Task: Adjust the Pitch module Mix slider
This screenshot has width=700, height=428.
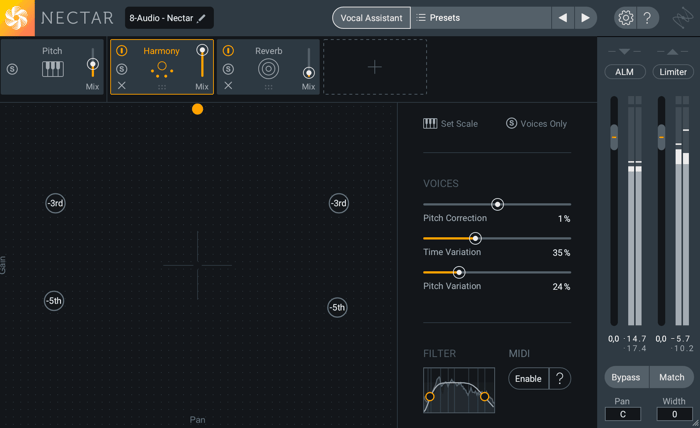Action: [92, 64]
